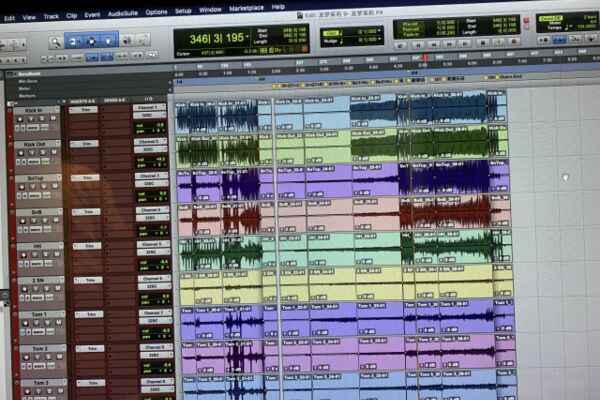Open the Setup menu
This screenshot has height=400, width=600.
[183, 11]
